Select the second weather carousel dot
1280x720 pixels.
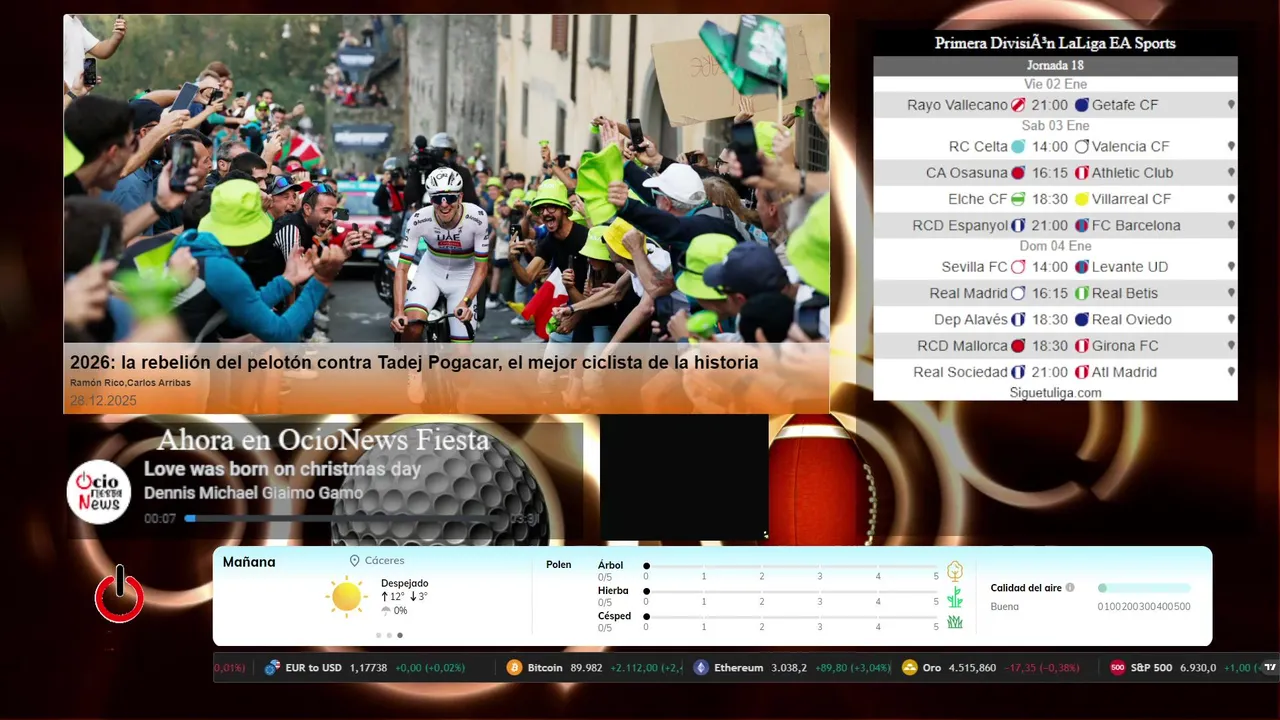(389, 635)
